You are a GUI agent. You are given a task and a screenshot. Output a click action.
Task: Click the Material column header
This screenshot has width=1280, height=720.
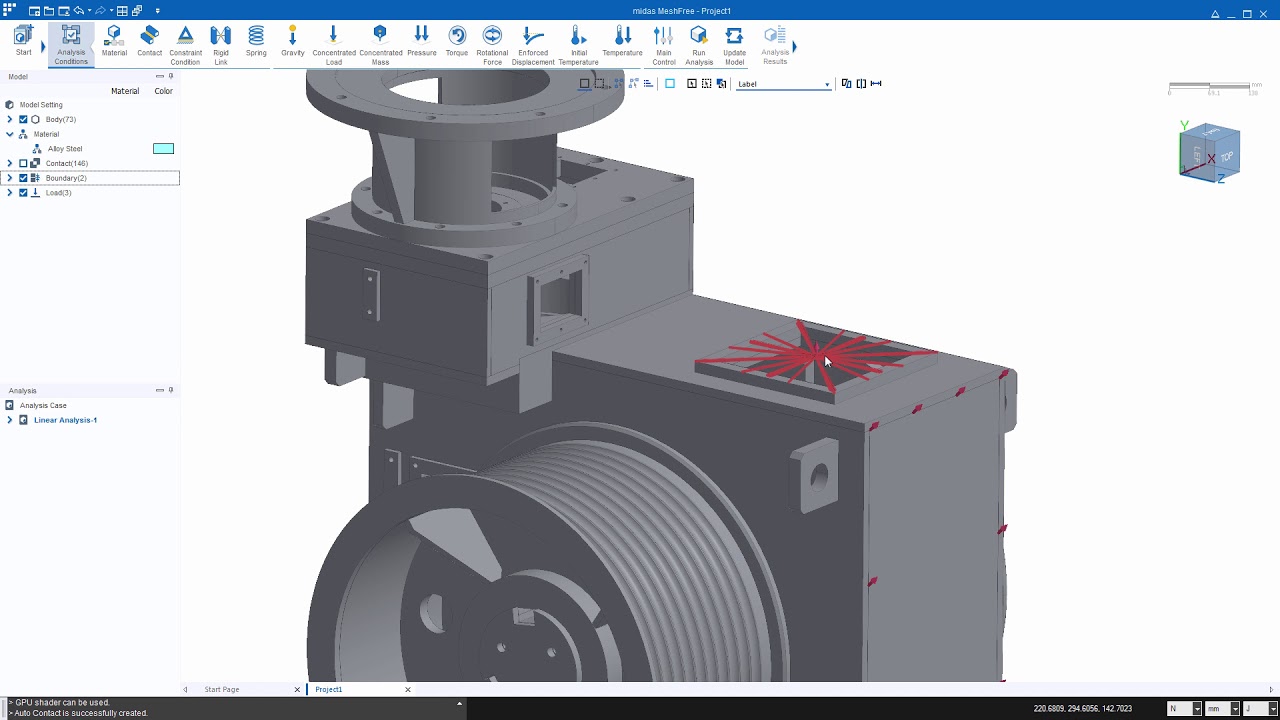(125, 91)
